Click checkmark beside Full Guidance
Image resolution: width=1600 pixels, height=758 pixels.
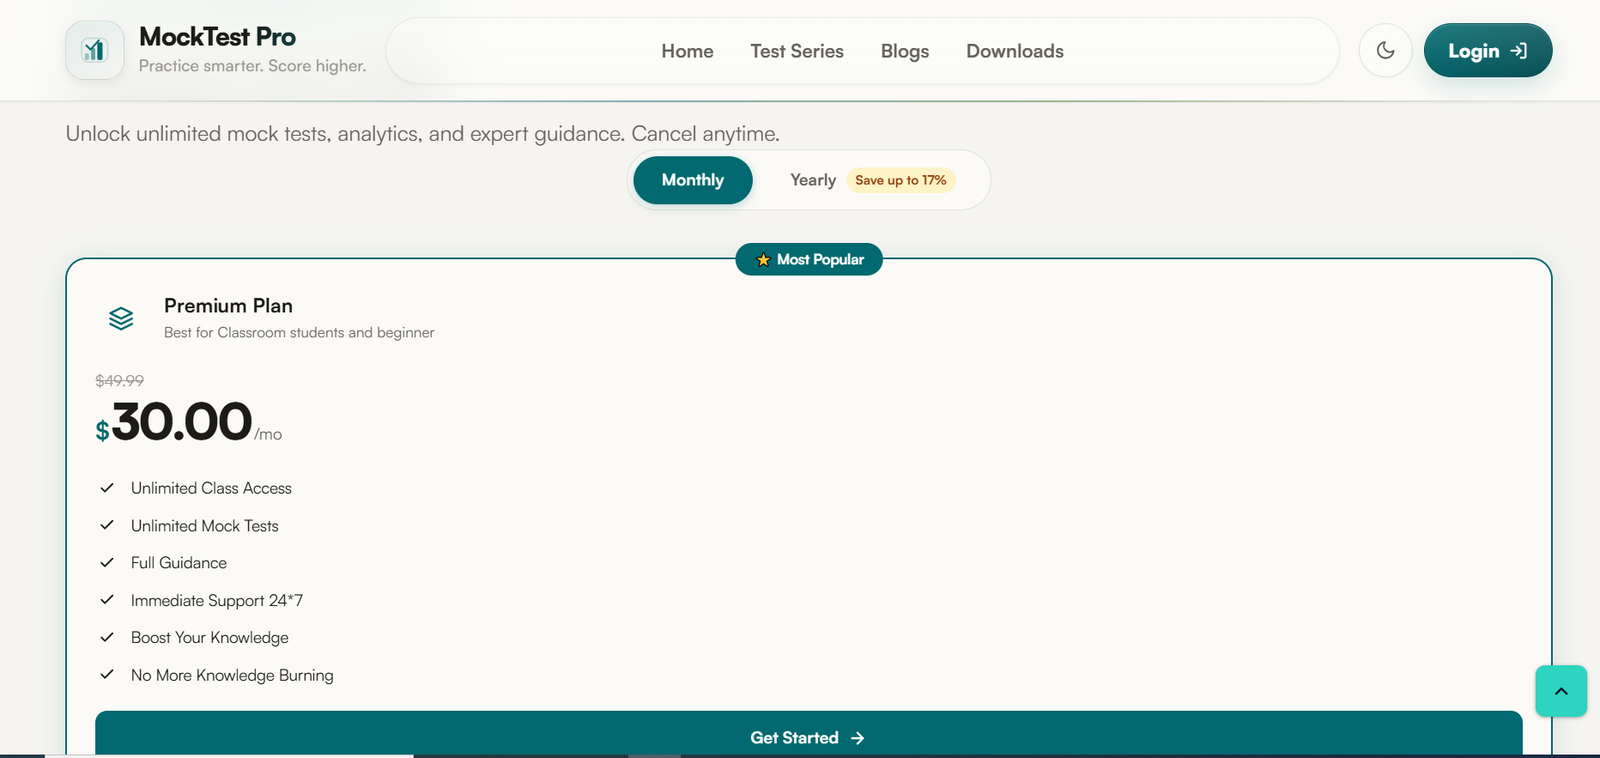click(x=107, y=563)
